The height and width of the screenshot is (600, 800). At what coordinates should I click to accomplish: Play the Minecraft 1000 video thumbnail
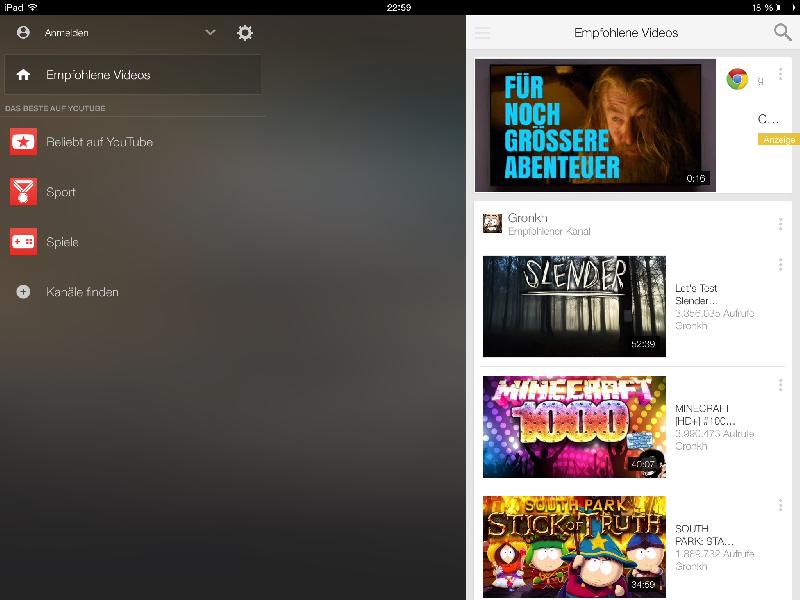pyautogui.click(x=574, y=427)
